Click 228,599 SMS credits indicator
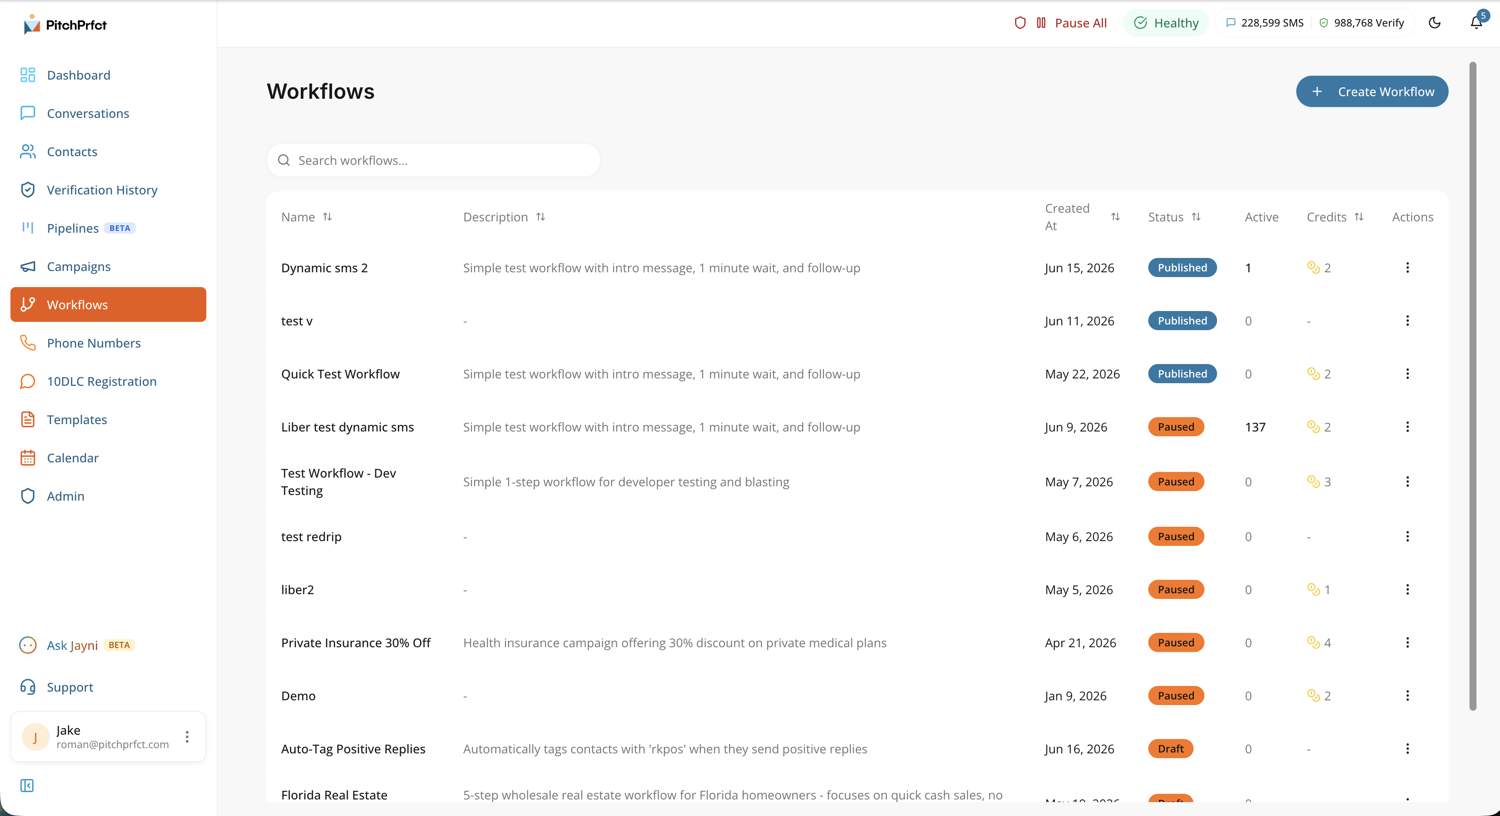The height and width of the screenshot is (816, 1500). pyautogui.click(x=1264, y=23)
